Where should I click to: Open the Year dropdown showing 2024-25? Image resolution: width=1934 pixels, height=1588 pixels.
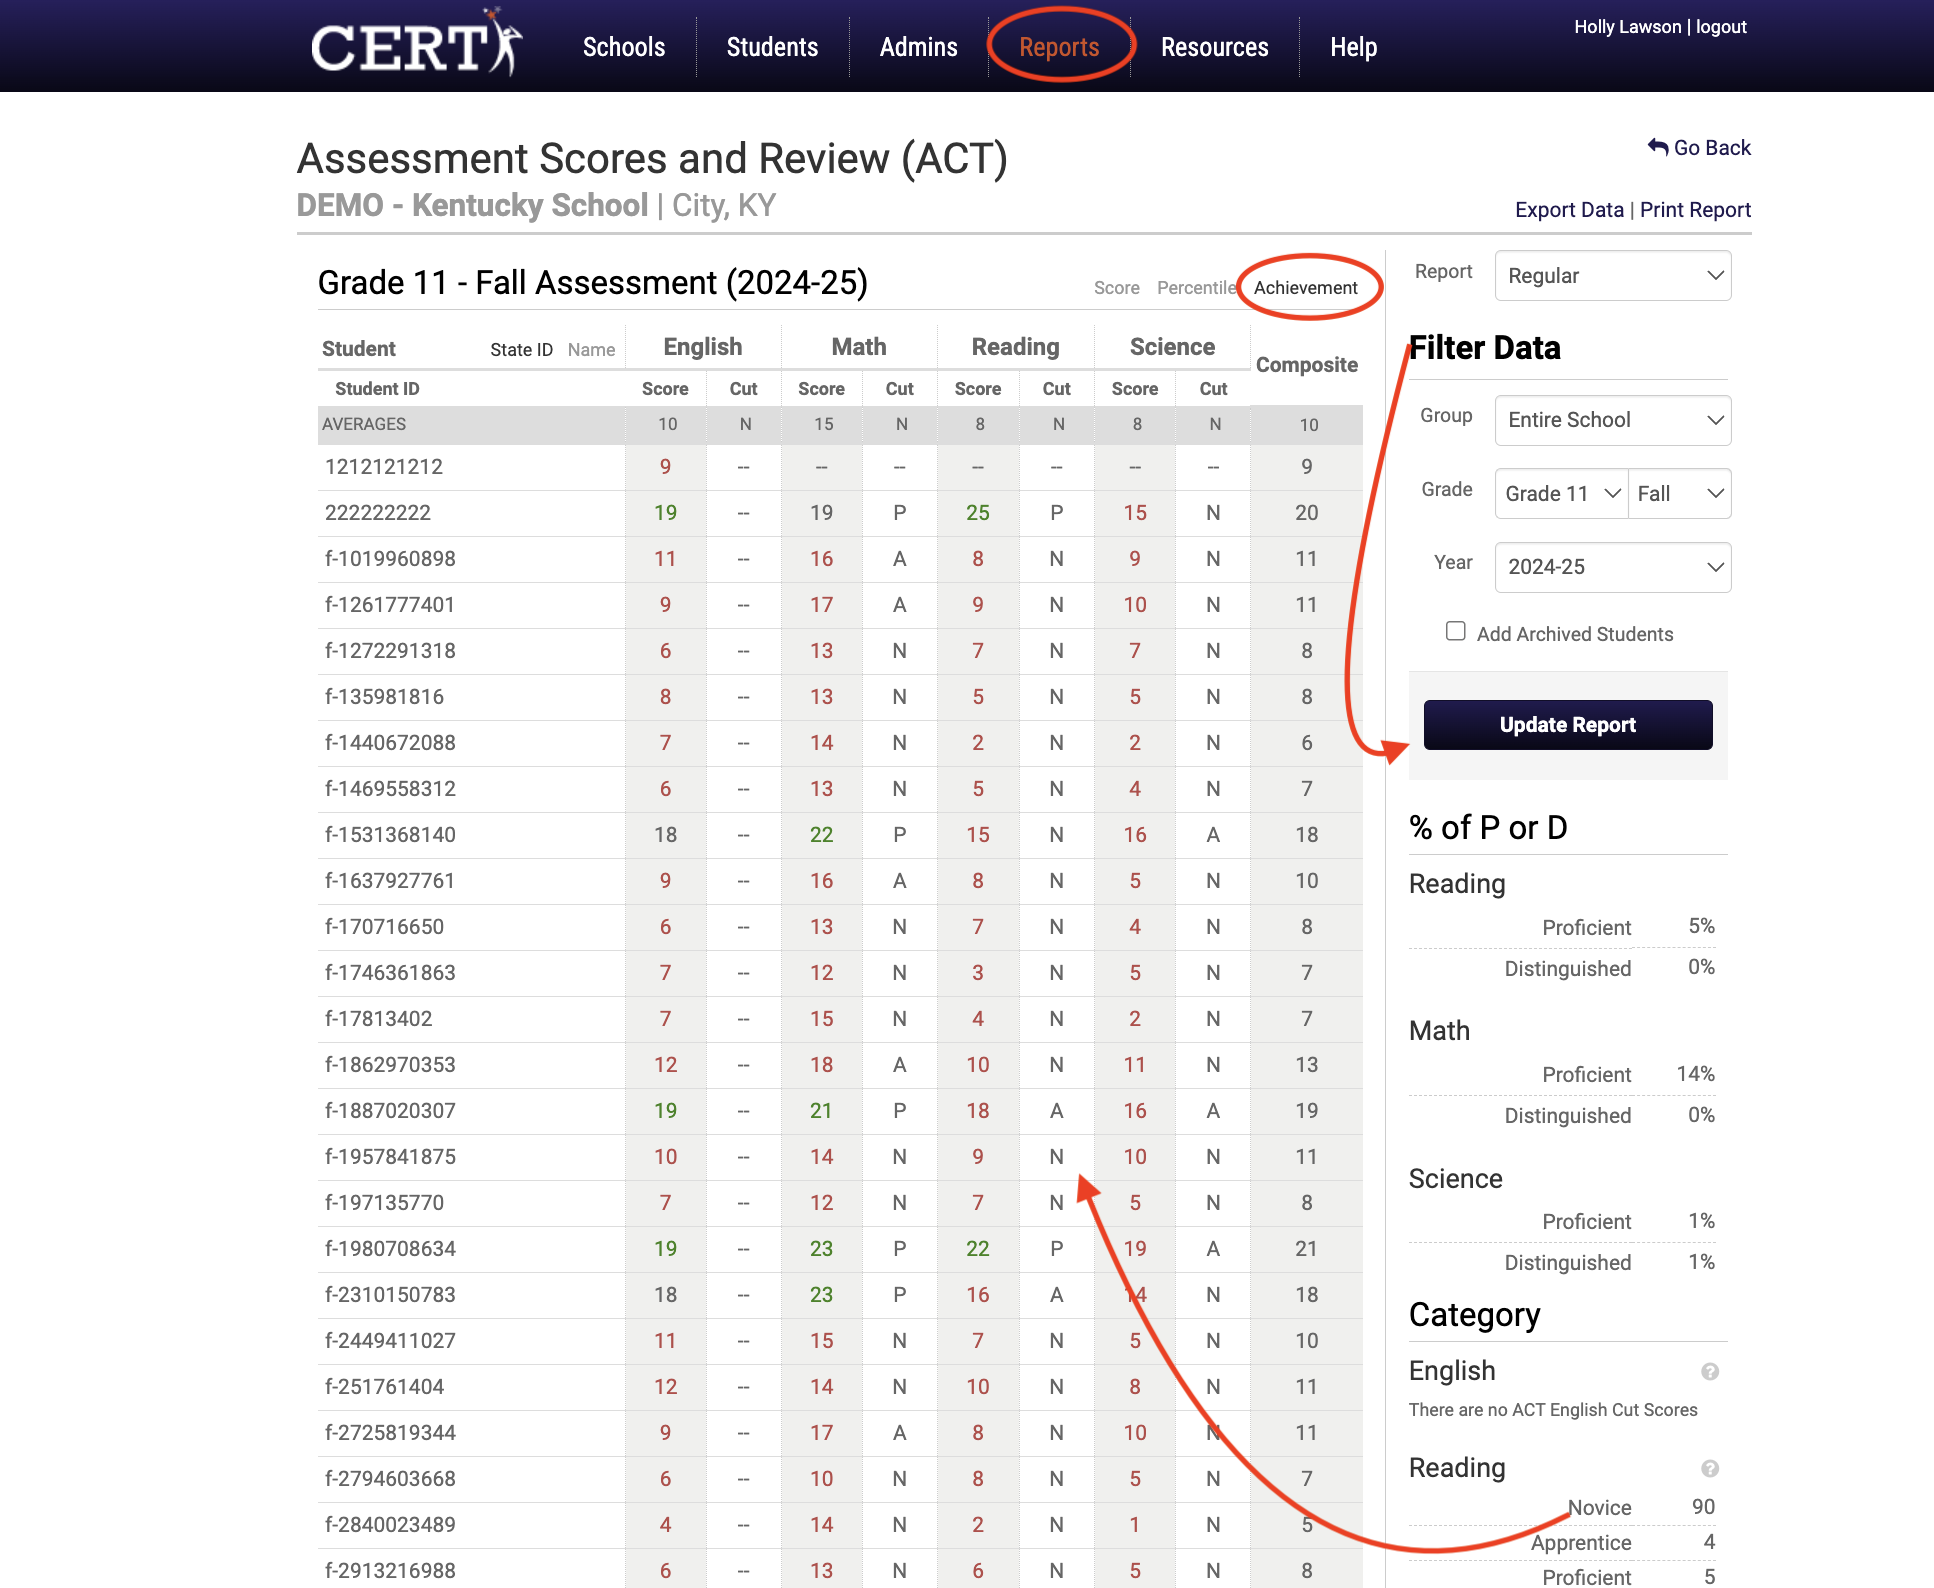tap(1612, 567)
